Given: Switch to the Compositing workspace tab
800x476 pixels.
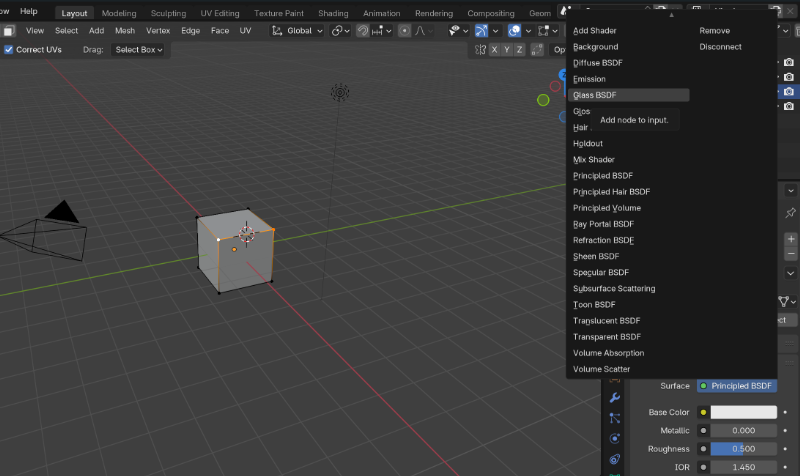Looking at the screenshot, I should [491, 13].
